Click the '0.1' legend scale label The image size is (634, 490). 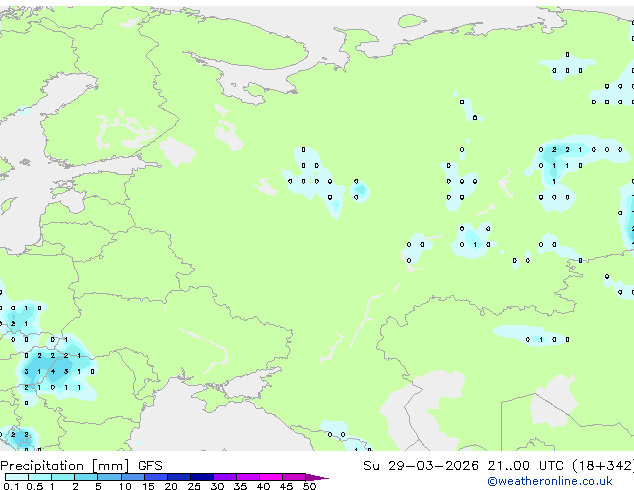tap(12, 486)
